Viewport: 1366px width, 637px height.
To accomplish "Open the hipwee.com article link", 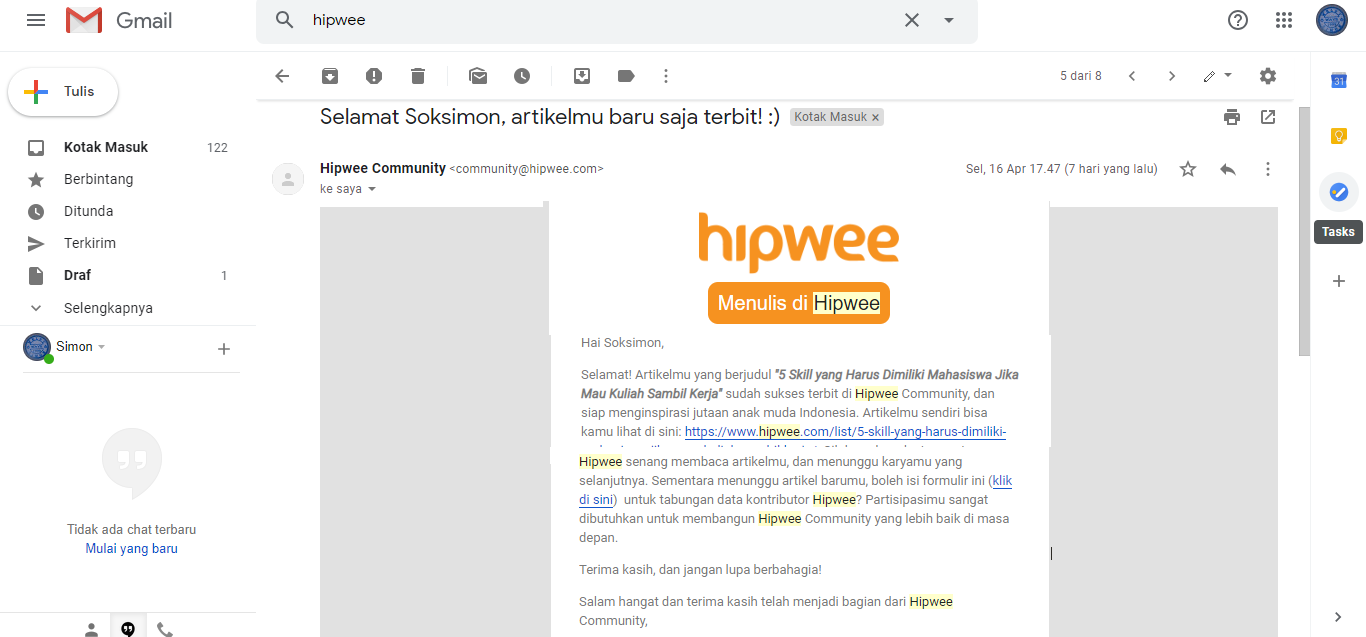I will (x=845, y=431).
